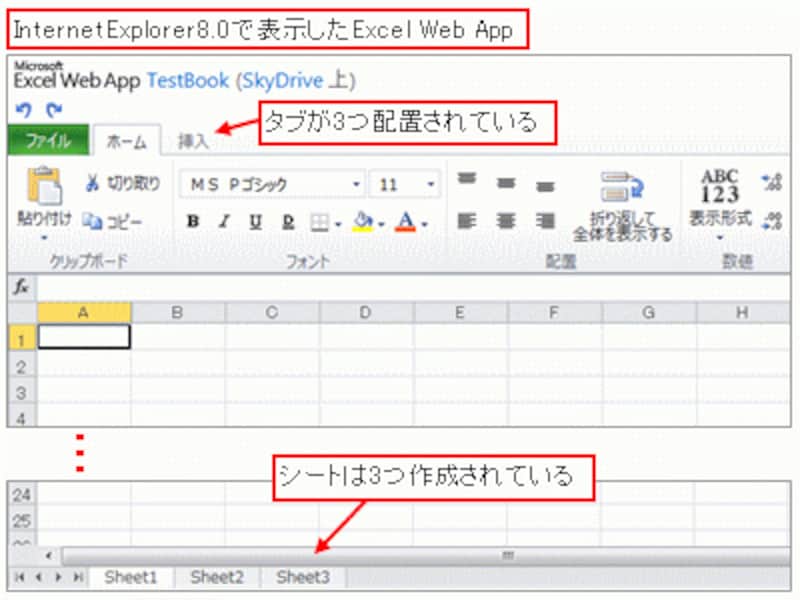Switch to the ホーム tab
The image size is (800, 600).
[x=126, y=141]
